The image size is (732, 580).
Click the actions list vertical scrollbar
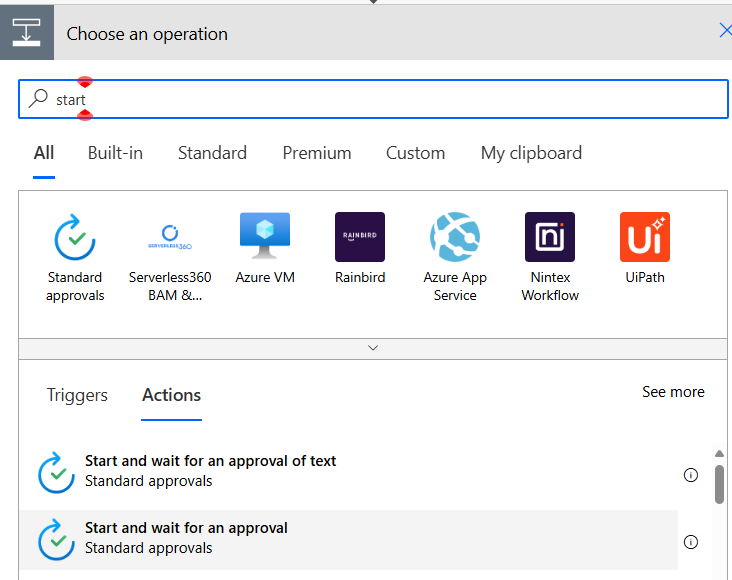(719, 483)
